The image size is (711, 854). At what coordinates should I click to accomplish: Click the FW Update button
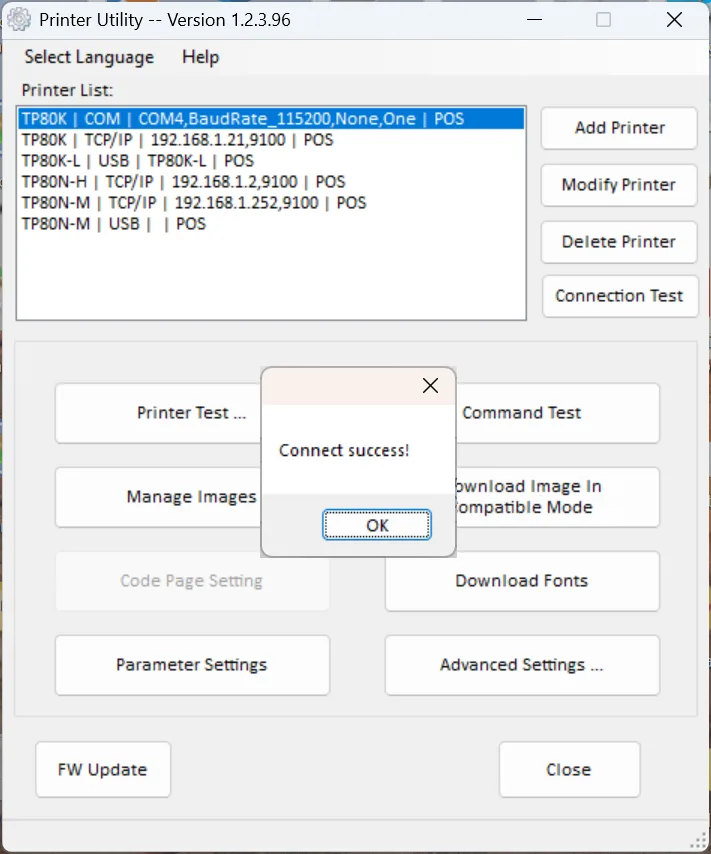click(x=103, y=770)
